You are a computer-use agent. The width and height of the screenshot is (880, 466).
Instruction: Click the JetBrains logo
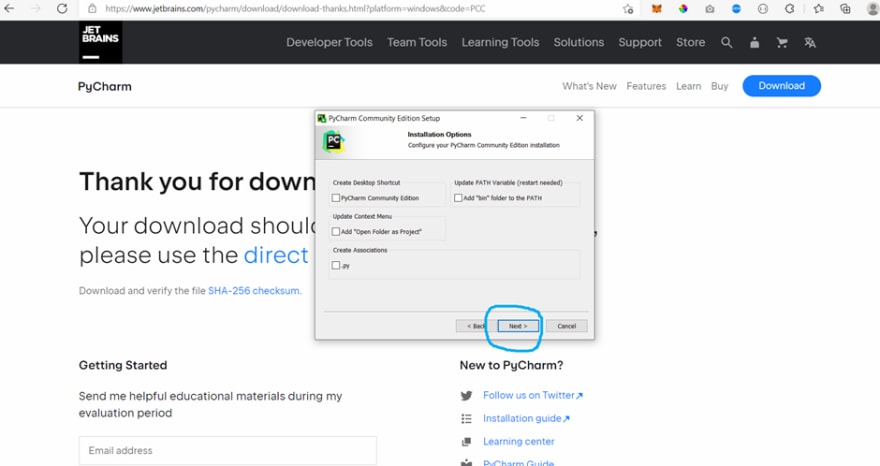(100, 42)
